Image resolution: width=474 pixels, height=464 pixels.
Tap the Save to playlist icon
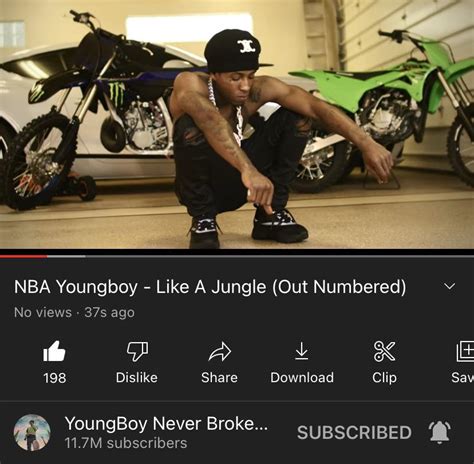point(465,351)
